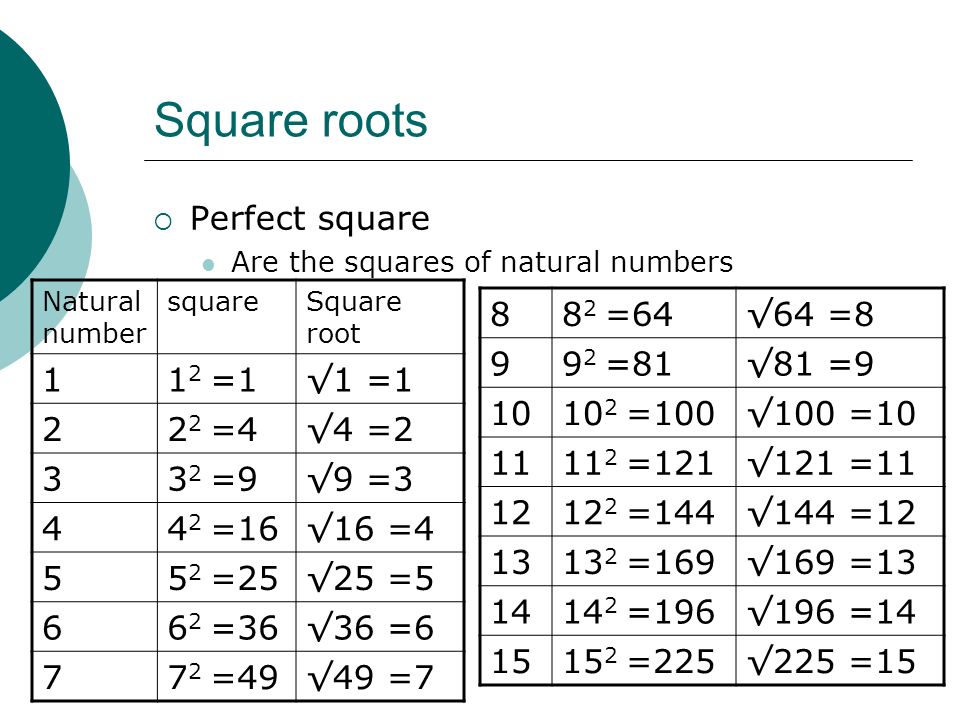Viewport: 960px width, 720px height.
Task: Select the cell '12² =144'
Action: click(x=643, y=512)
